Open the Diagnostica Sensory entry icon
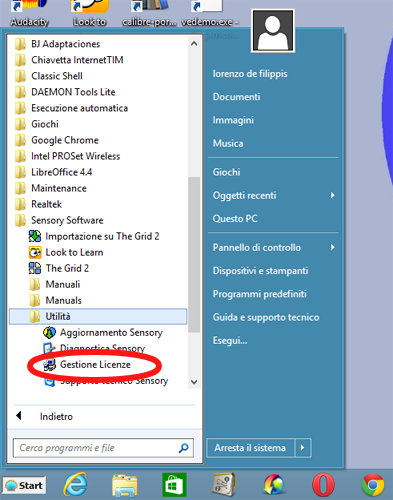The image size is (393, 500). click(49, 348)
